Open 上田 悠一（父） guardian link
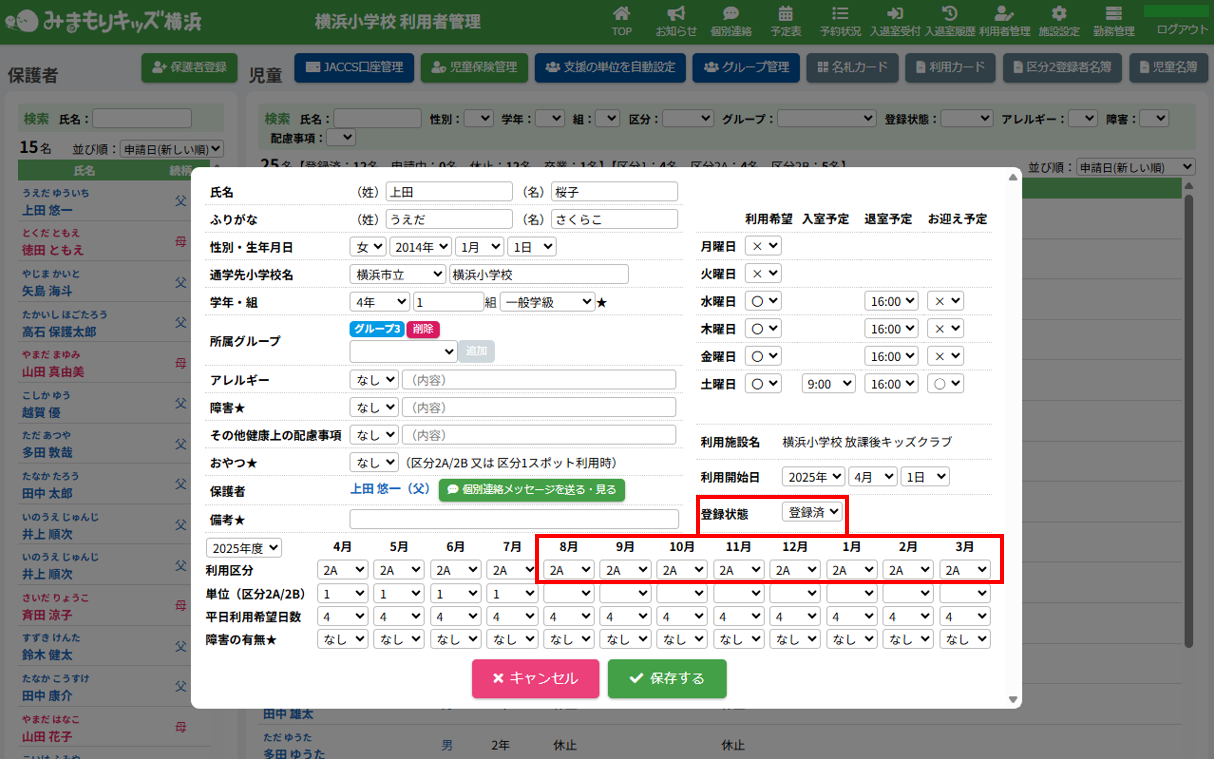The height and width of the screenshot is (759, 1214). (x=390, y=490)
